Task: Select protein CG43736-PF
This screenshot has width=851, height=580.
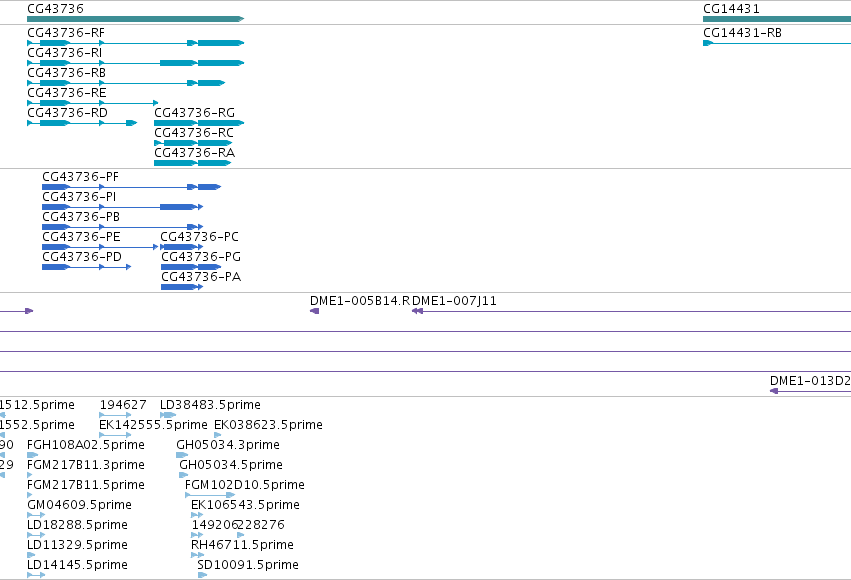Action: tap(131, 187)
